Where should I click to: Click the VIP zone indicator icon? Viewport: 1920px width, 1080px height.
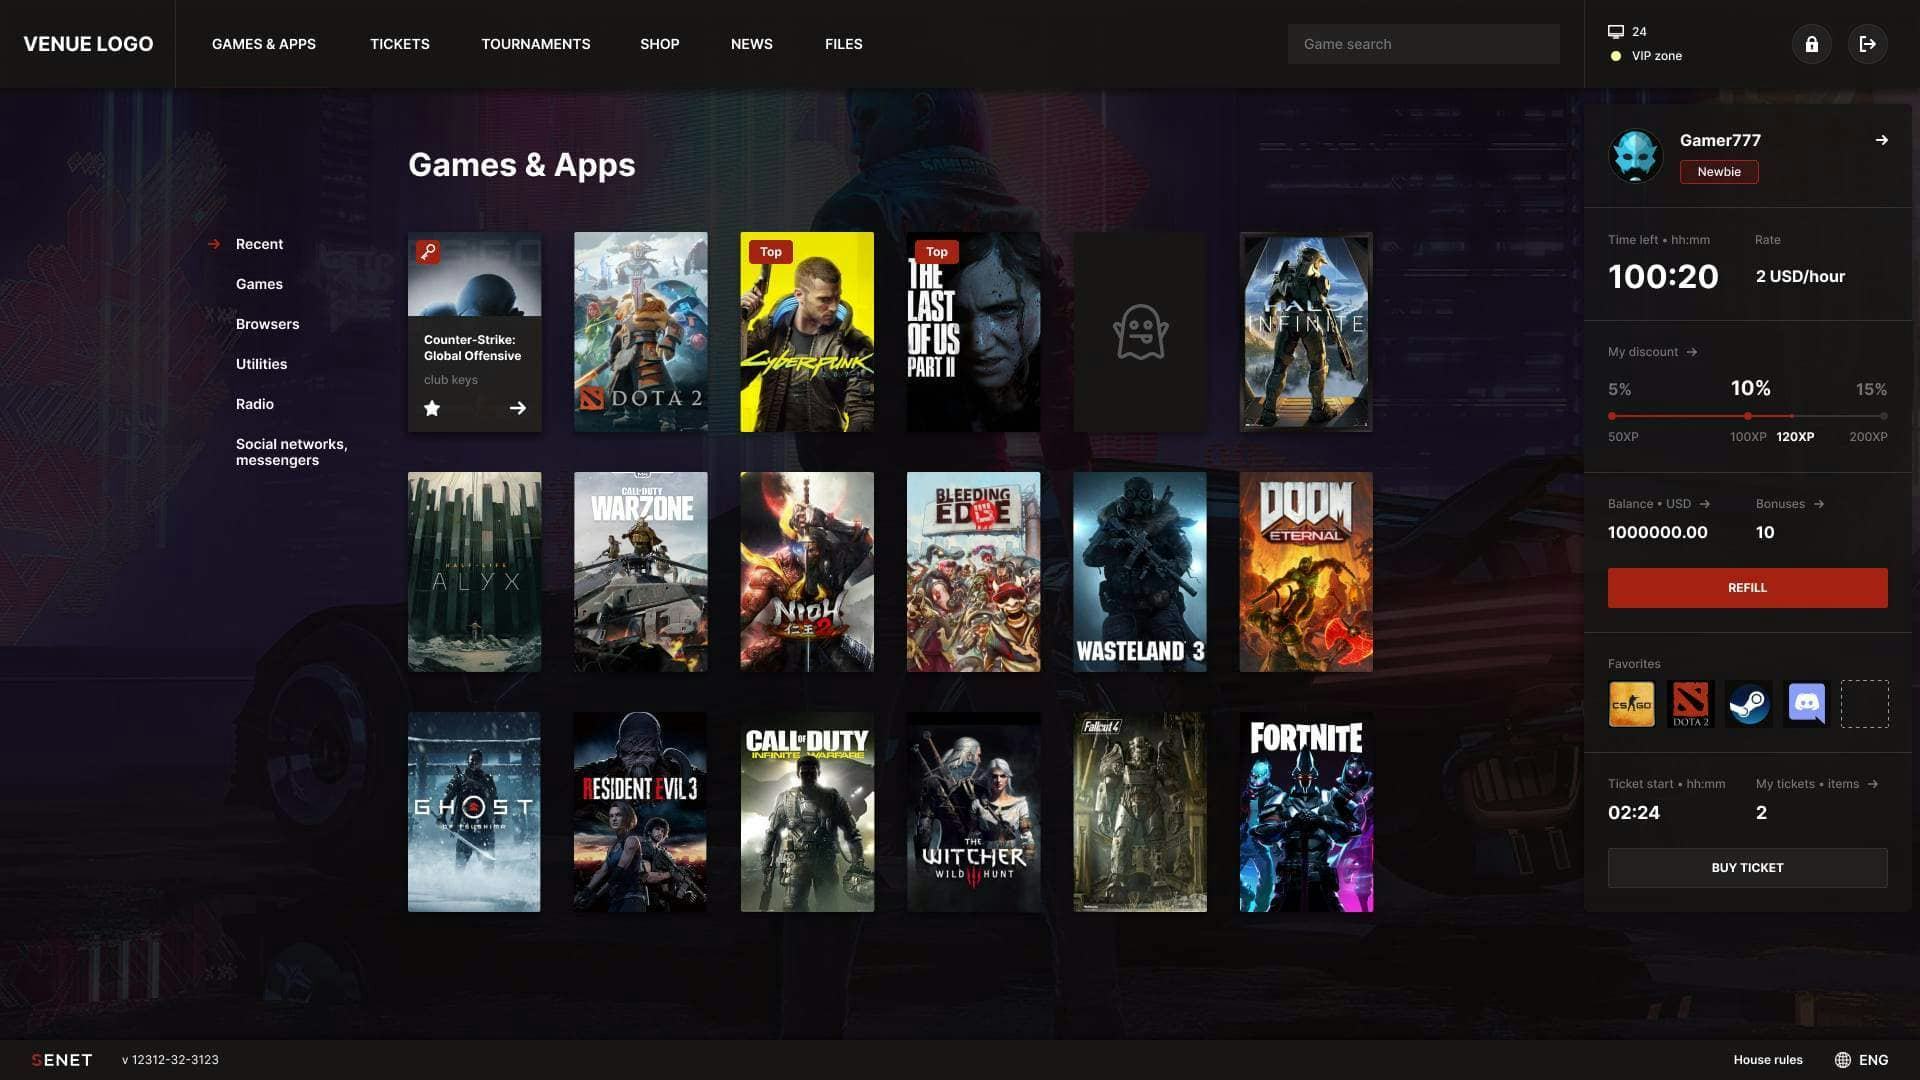tap(1615, 55)
